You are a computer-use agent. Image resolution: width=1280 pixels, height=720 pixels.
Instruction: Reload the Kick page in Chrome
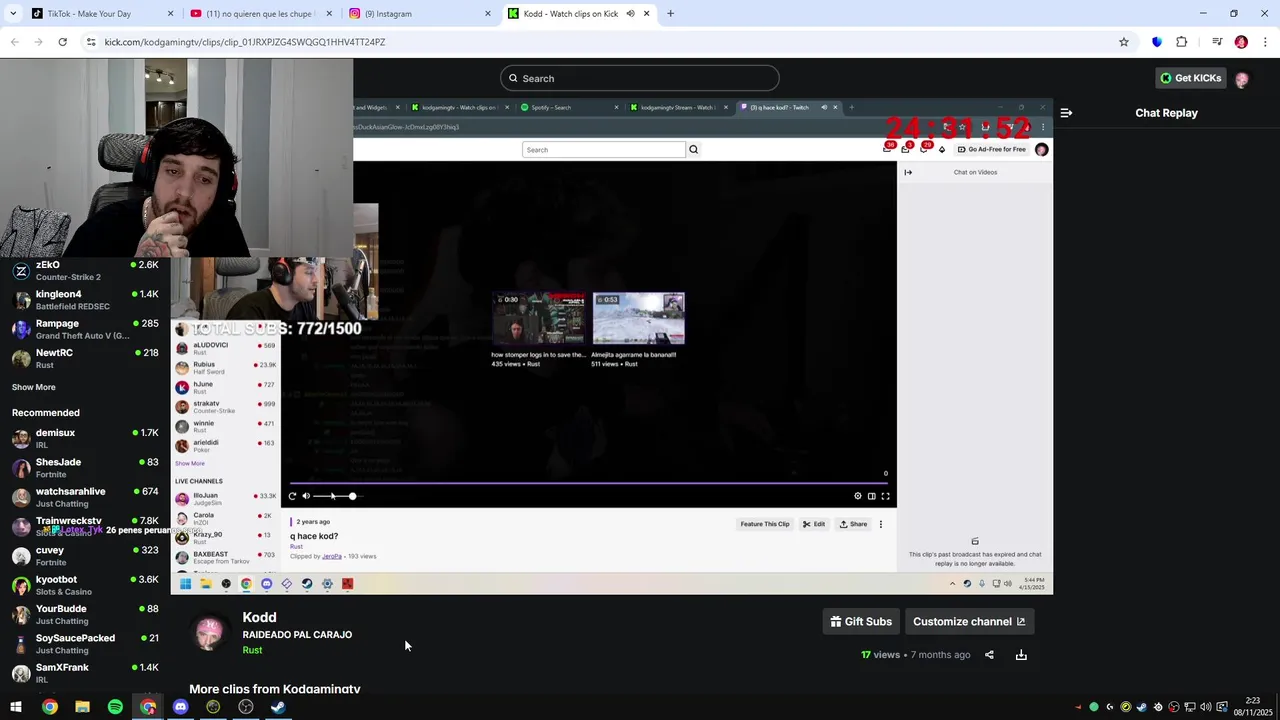[62, 42]
